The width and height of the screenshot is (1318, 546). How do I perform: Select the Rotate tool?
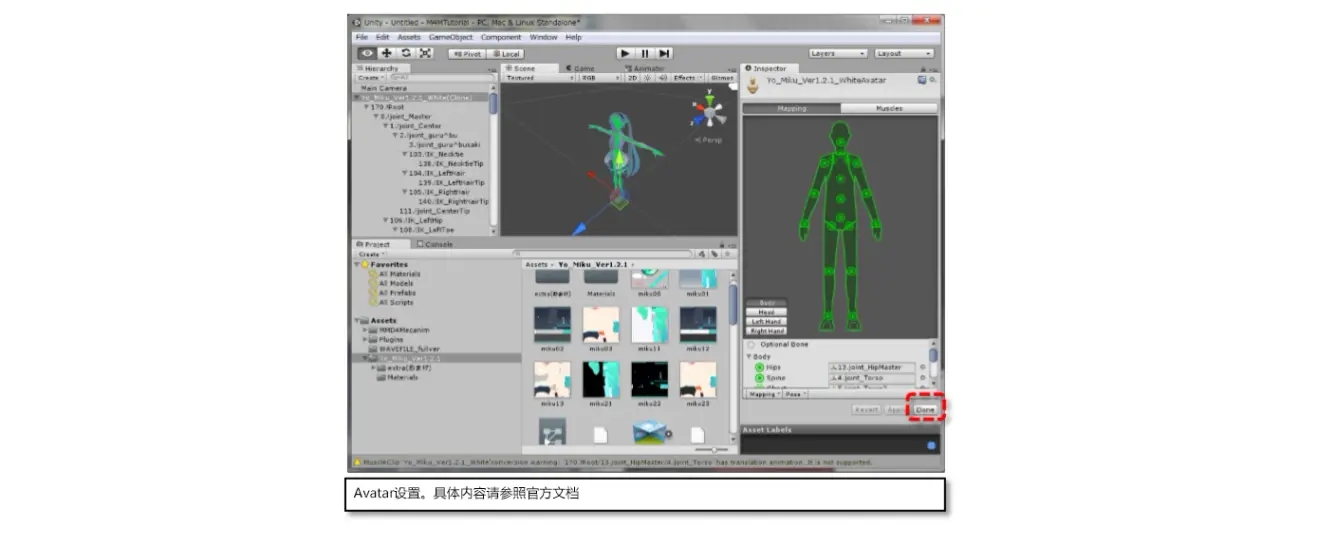pyautogui.click(x=405, y=53)
